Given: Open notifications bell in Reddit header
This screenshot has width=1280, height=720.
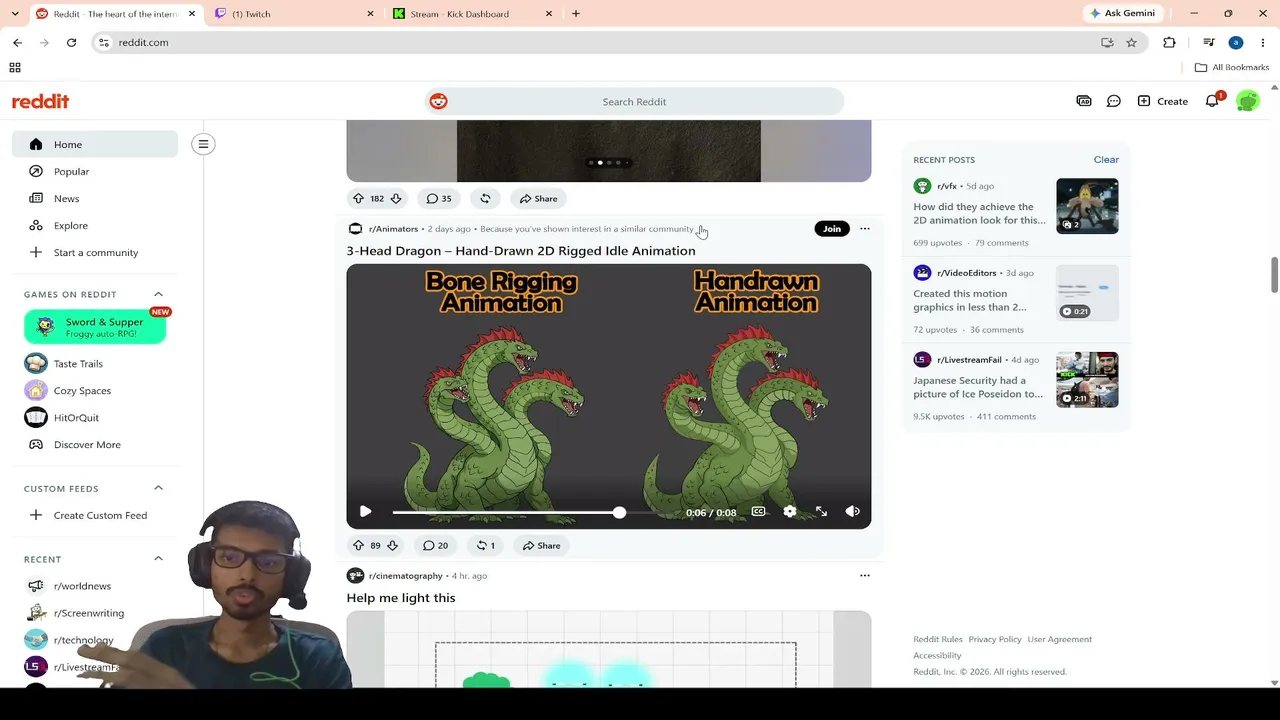Looking at the screenshot, I should 1212,101.
